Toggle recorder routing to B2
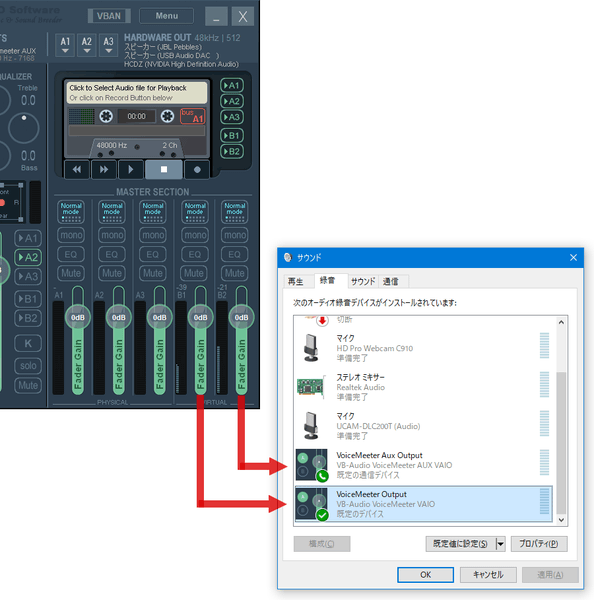The height and width of the screenshot is (600, 594). (x=232, y=152)
